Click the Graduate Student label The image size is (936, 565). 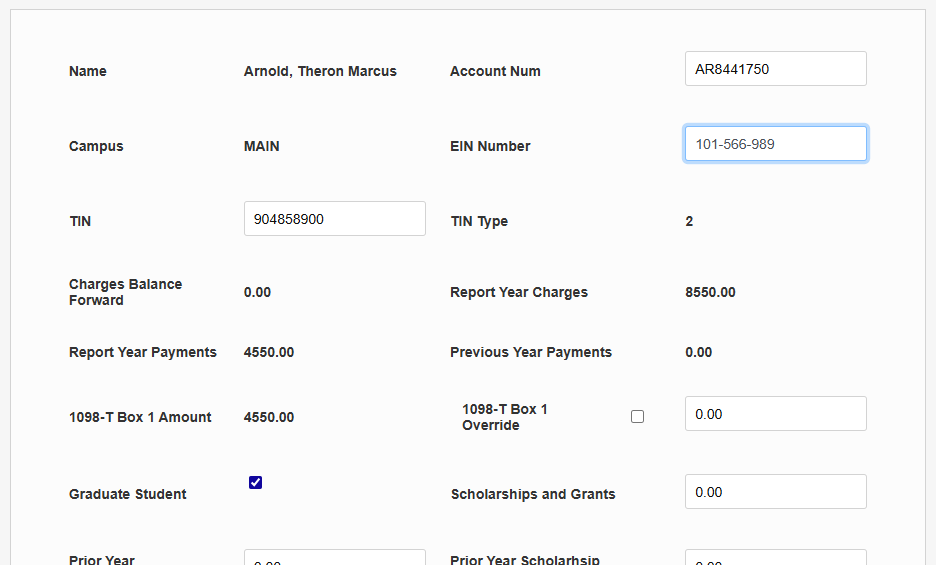128,494
